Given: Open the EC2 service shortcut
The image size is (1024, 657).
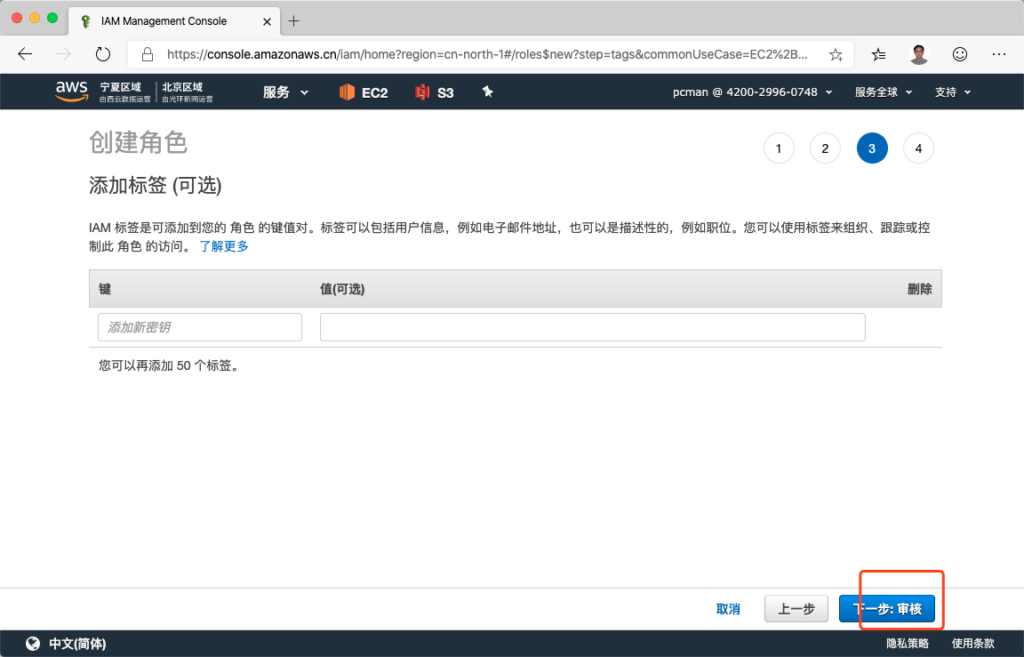Looking at the screenshot, I should 363,92.
